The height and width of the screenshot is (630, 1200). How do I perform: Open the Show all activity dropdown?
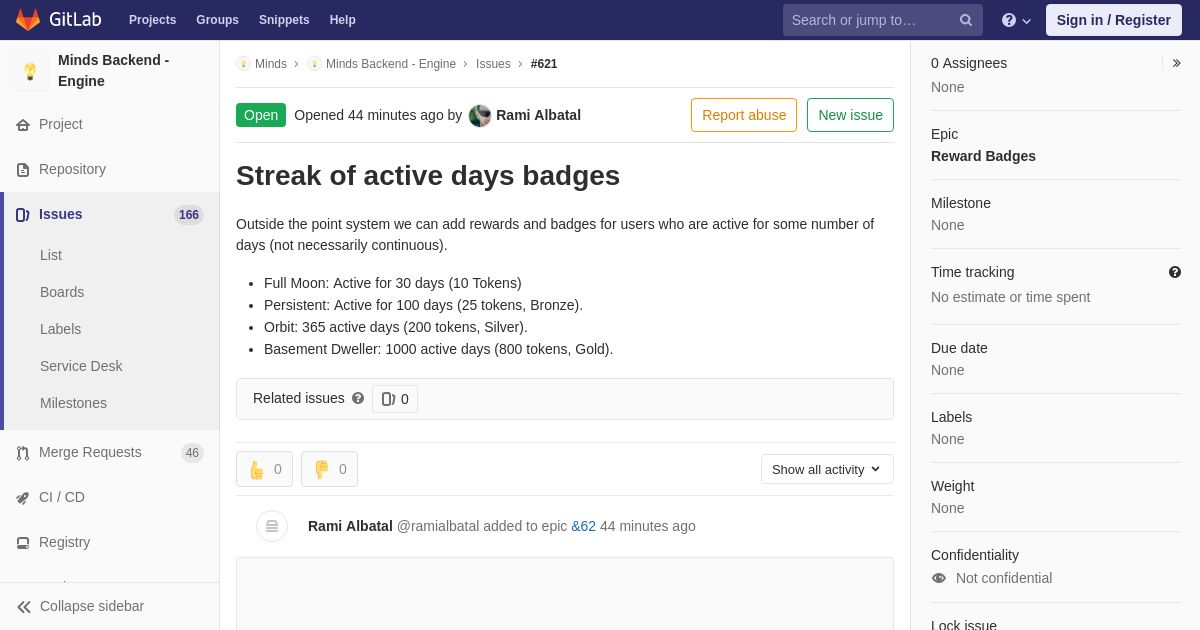(827, 469)
